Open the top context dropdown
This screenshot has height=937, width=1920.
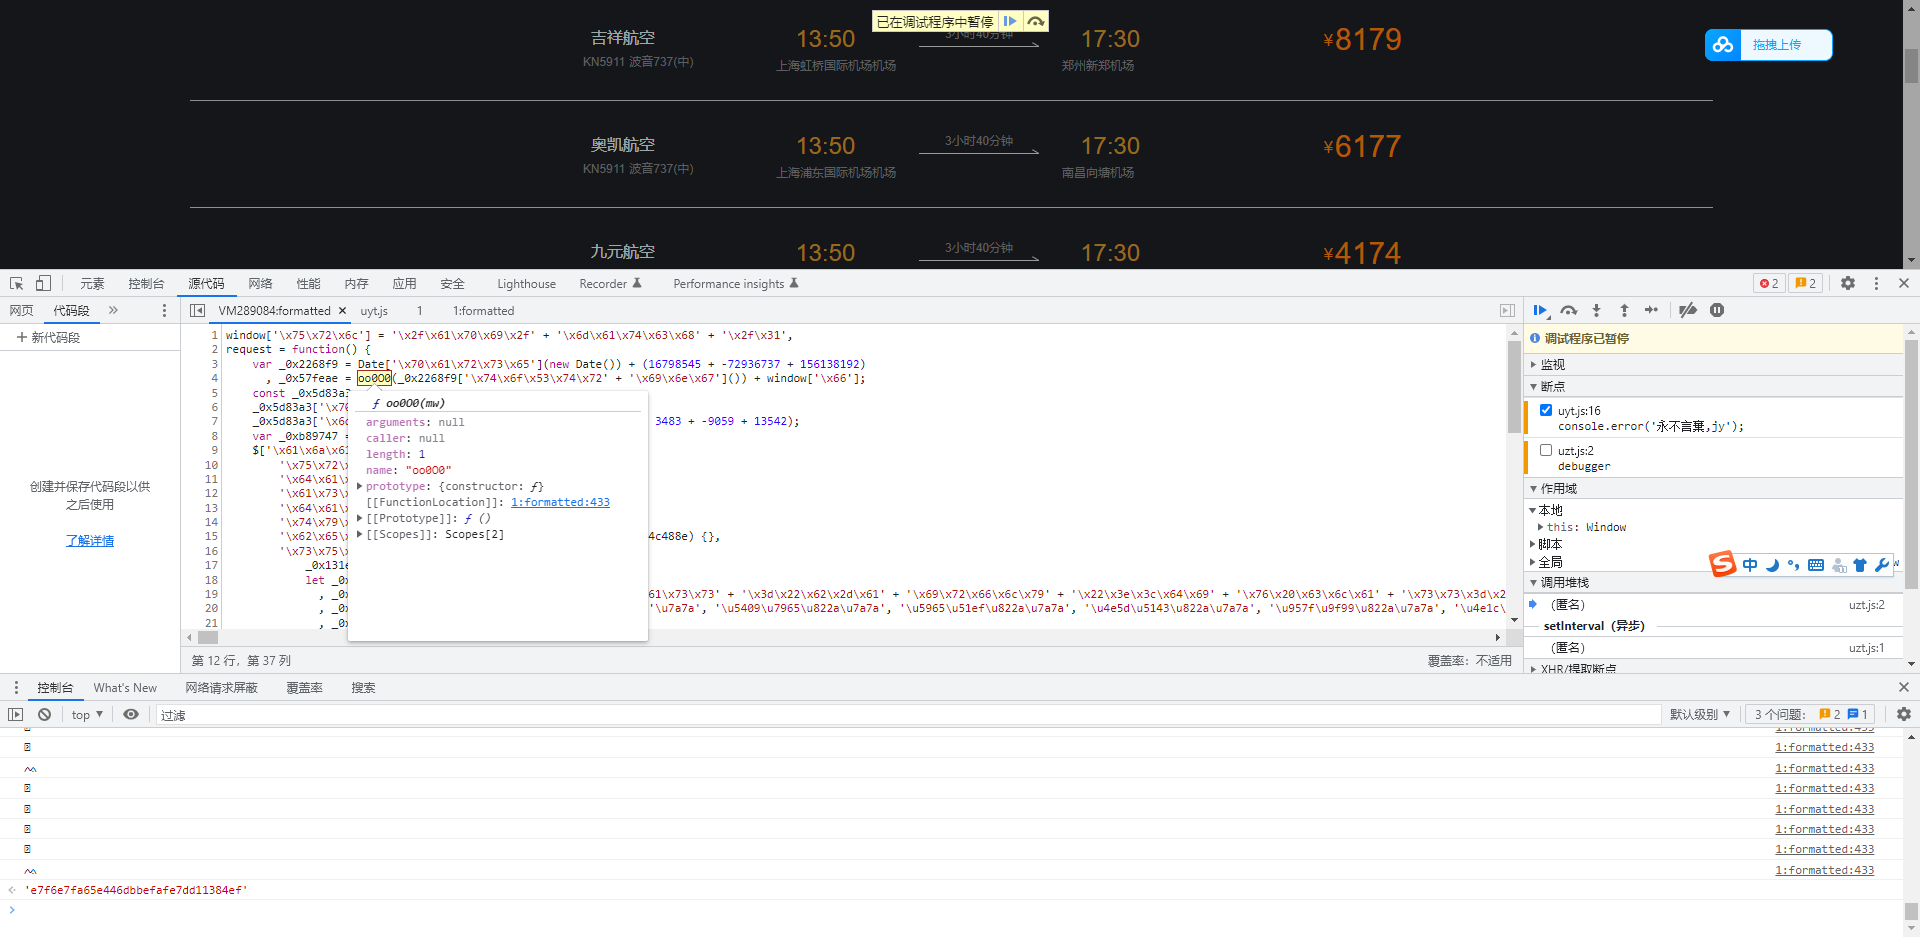87,715
